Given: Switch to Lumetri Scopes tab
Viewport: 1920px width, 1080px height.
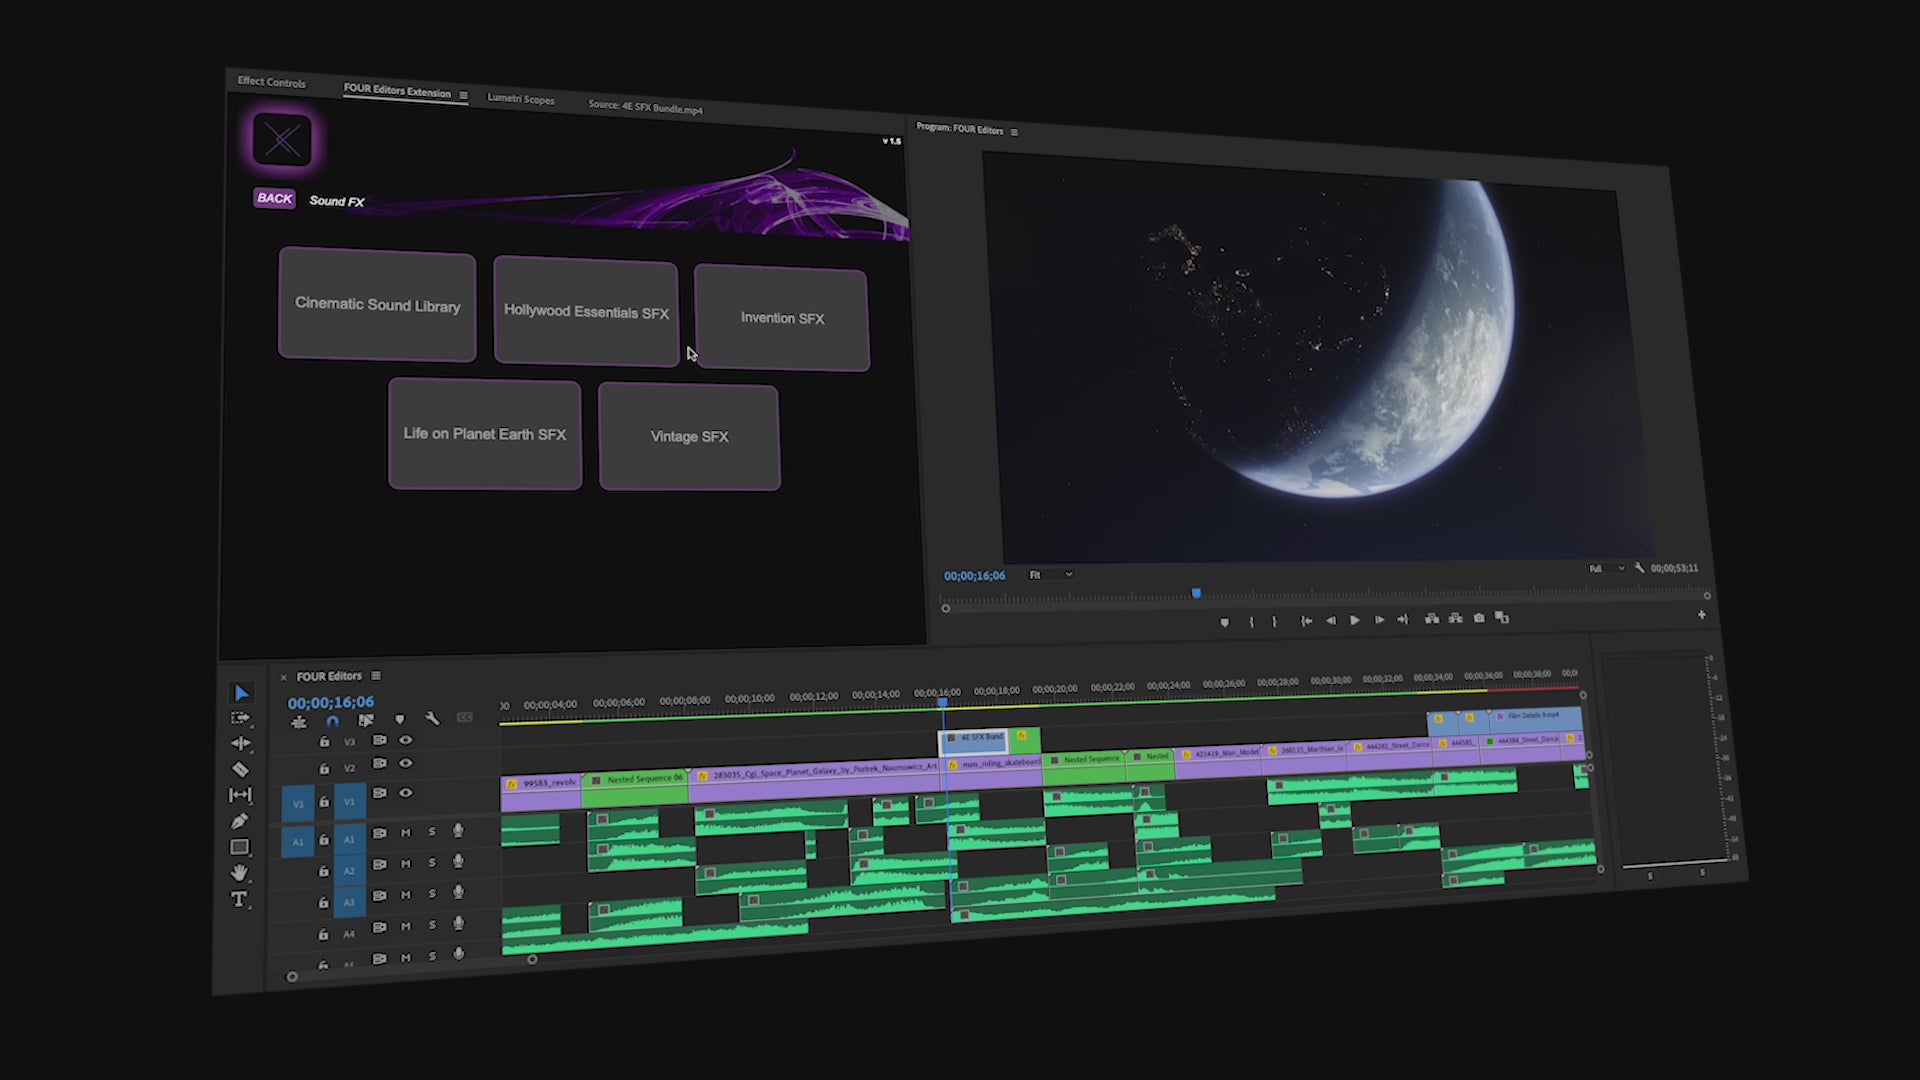Looking at the screenshot, I should (x=520, y=99).
